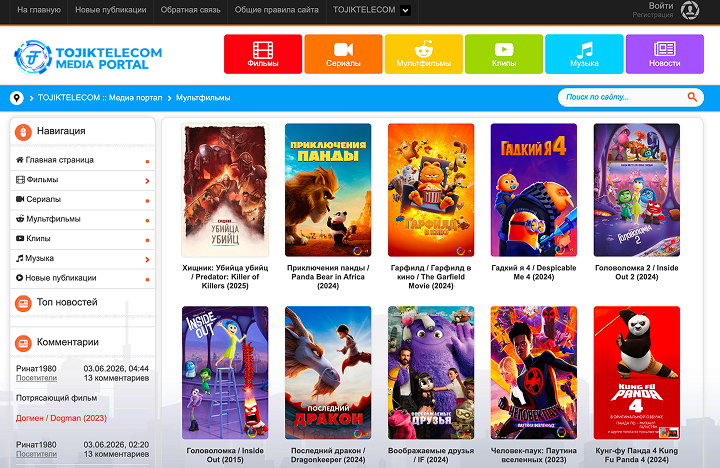This screenshot has height=468, width=720.
Task: Focus the Поиск по сайту search field
Action: point(622,97)
